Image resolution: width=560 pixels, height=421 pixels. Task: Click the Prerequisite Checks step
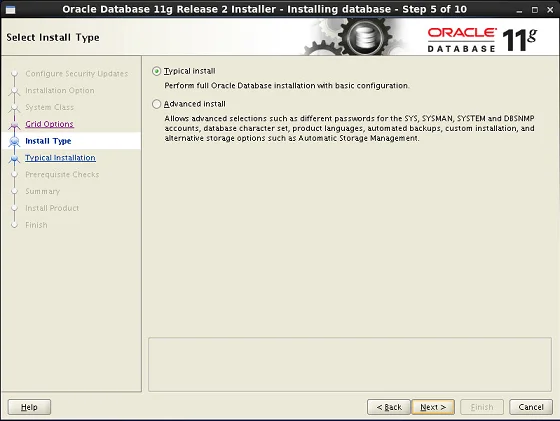point(62,175)
